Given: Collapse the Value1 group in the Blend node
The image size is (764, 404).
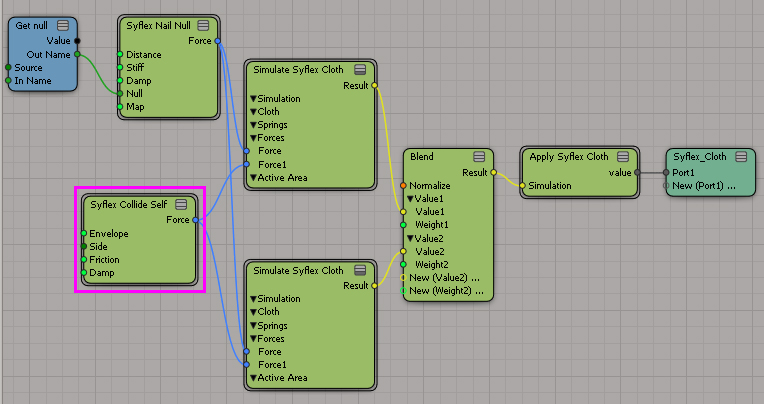Looking at the screenshot, I should pos(410,199).
